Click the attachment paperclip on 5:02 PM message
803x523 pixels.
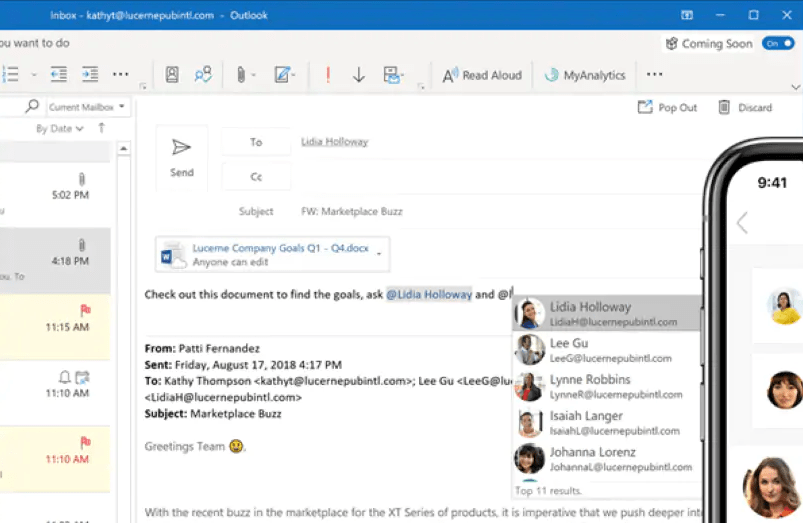point(81,179)
